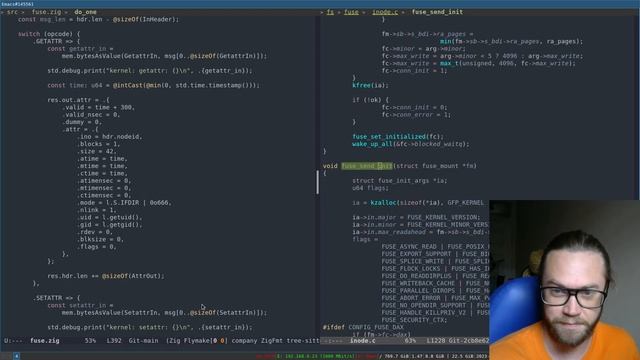Click the '.uid = l.getuid(),' line
Viewport: 640px width, 360px height.
pyautogui.click(x=109, y=218)
